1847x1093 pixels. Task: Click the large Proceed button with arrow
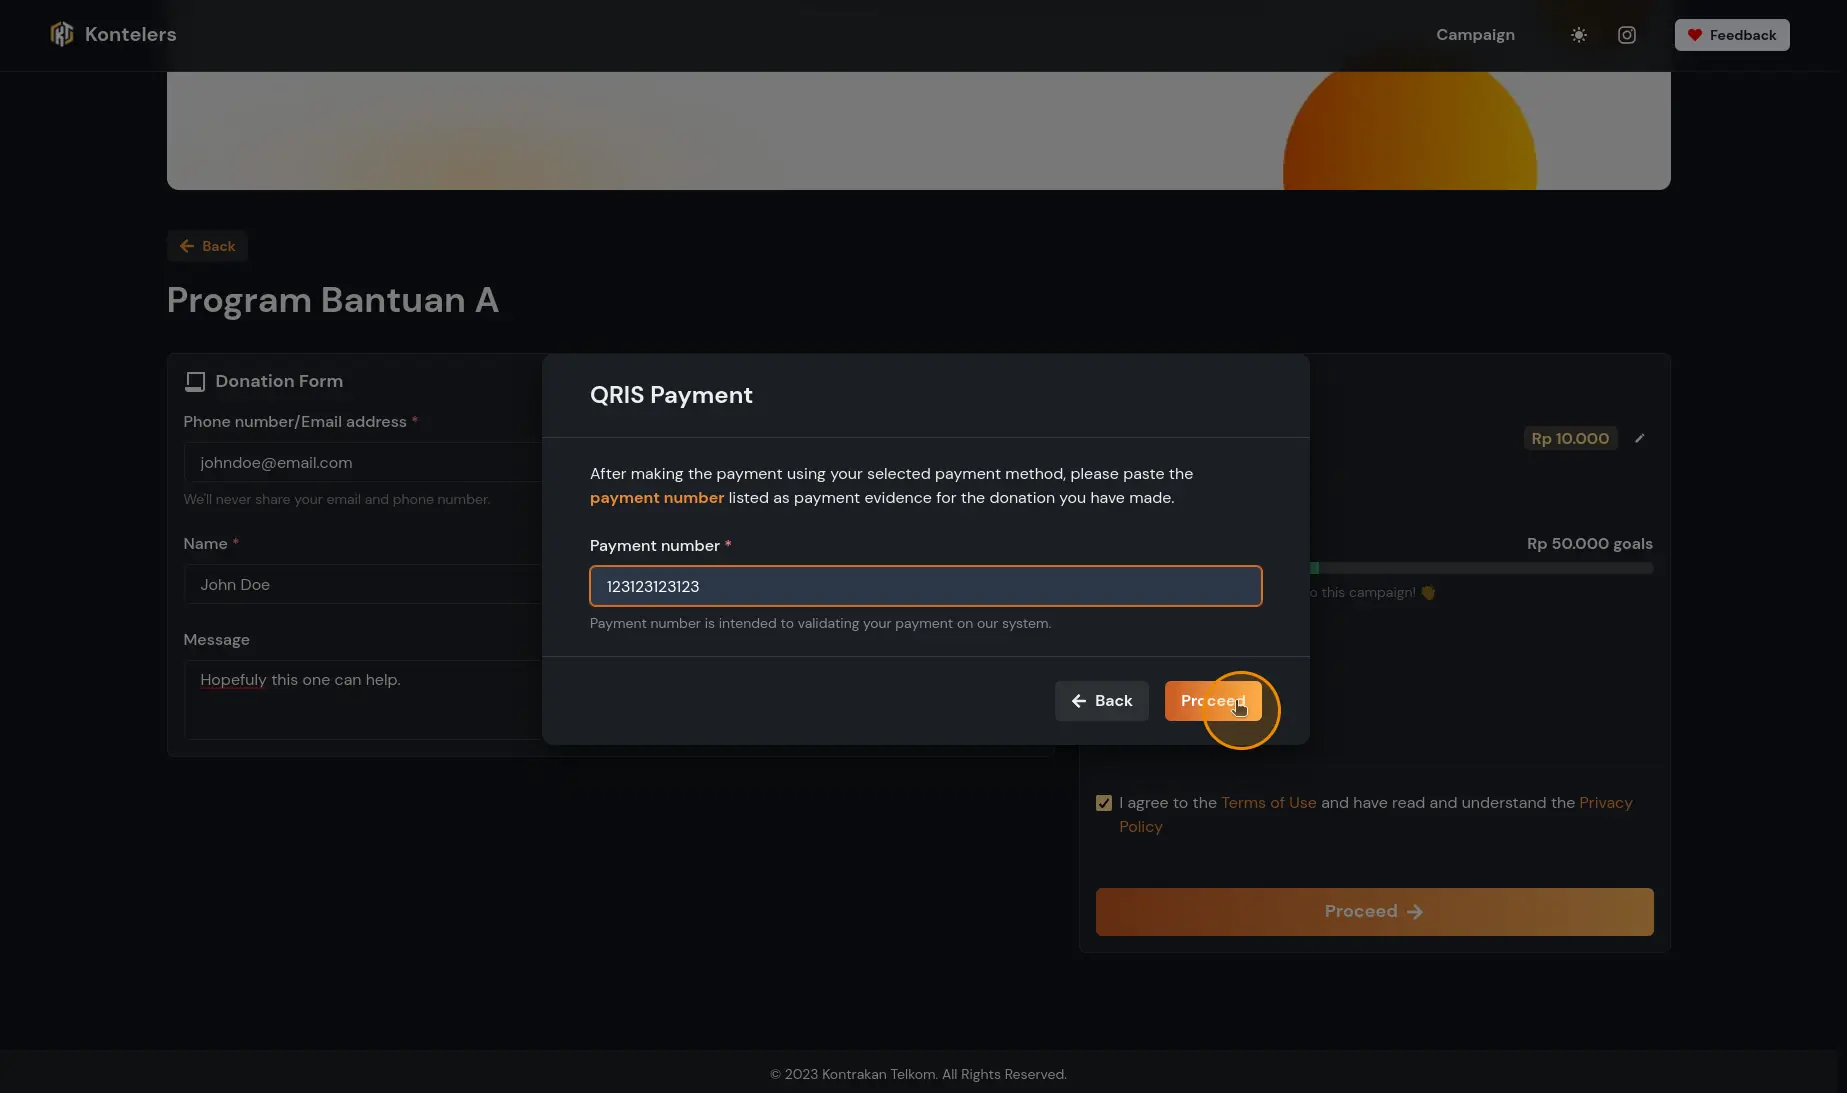coord(1374,912)
